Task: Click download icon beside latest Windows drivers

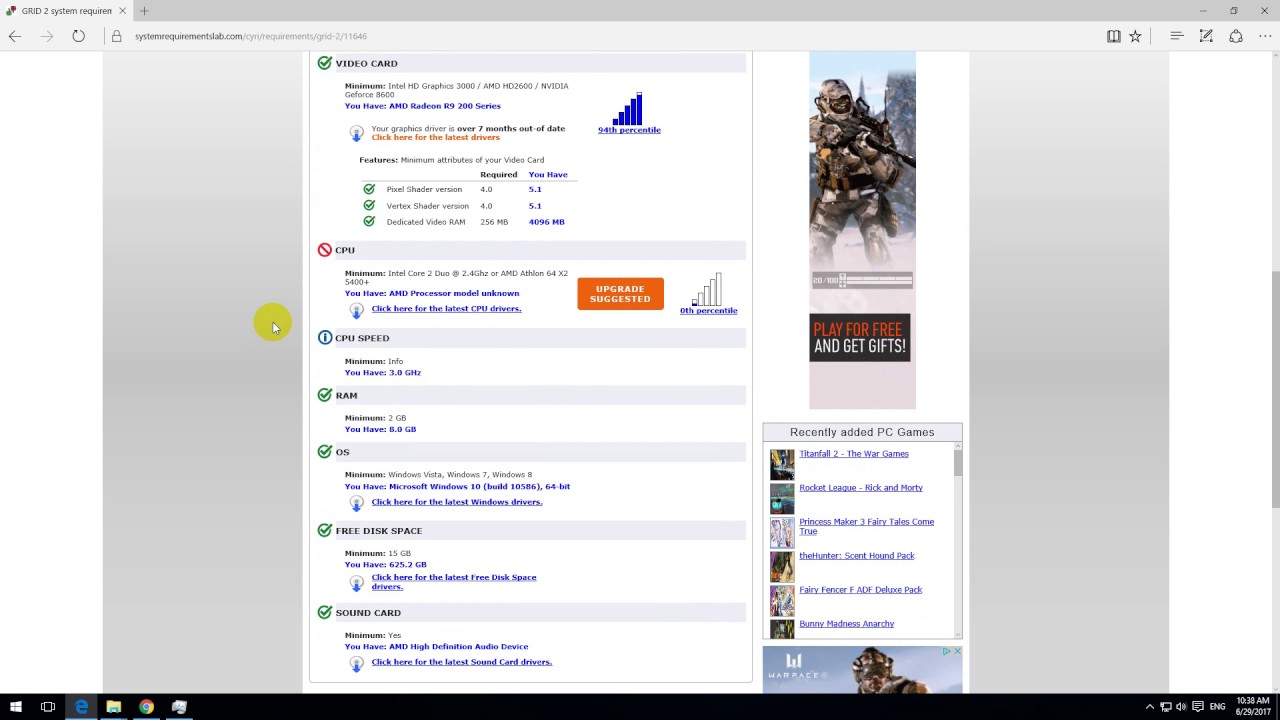Action: click(x=356, y=503)
